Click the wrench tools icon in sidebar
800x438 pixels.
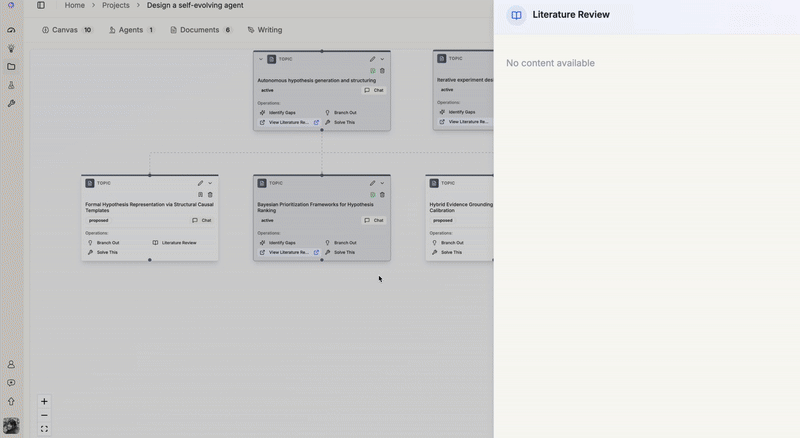point(11,103)
